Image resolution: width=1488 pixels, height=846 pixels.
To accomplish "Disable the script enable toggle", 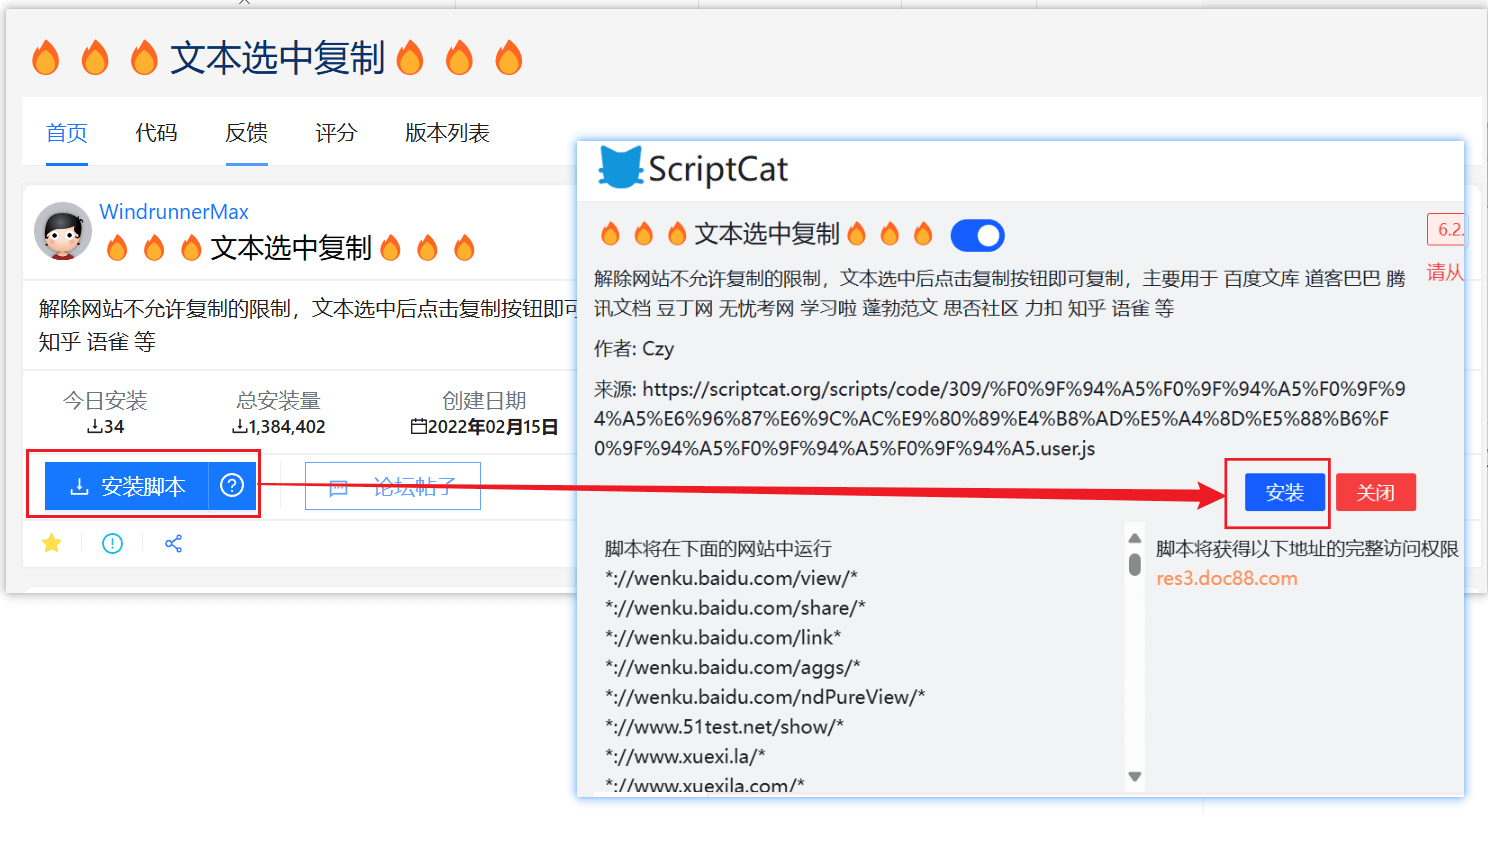I will tap(977, 235).
